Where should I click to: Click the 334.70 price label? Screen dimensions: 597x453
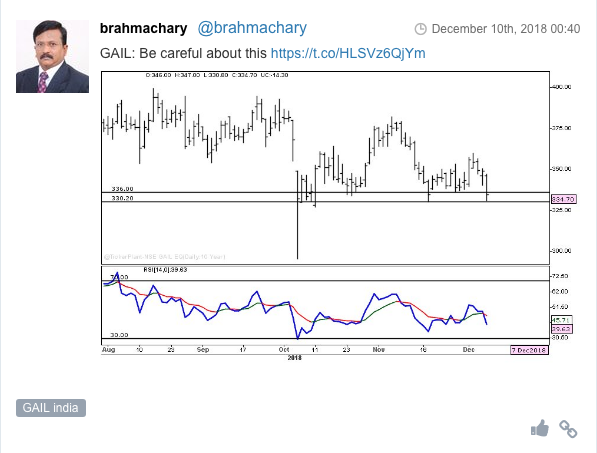click(x=563, y=199)
